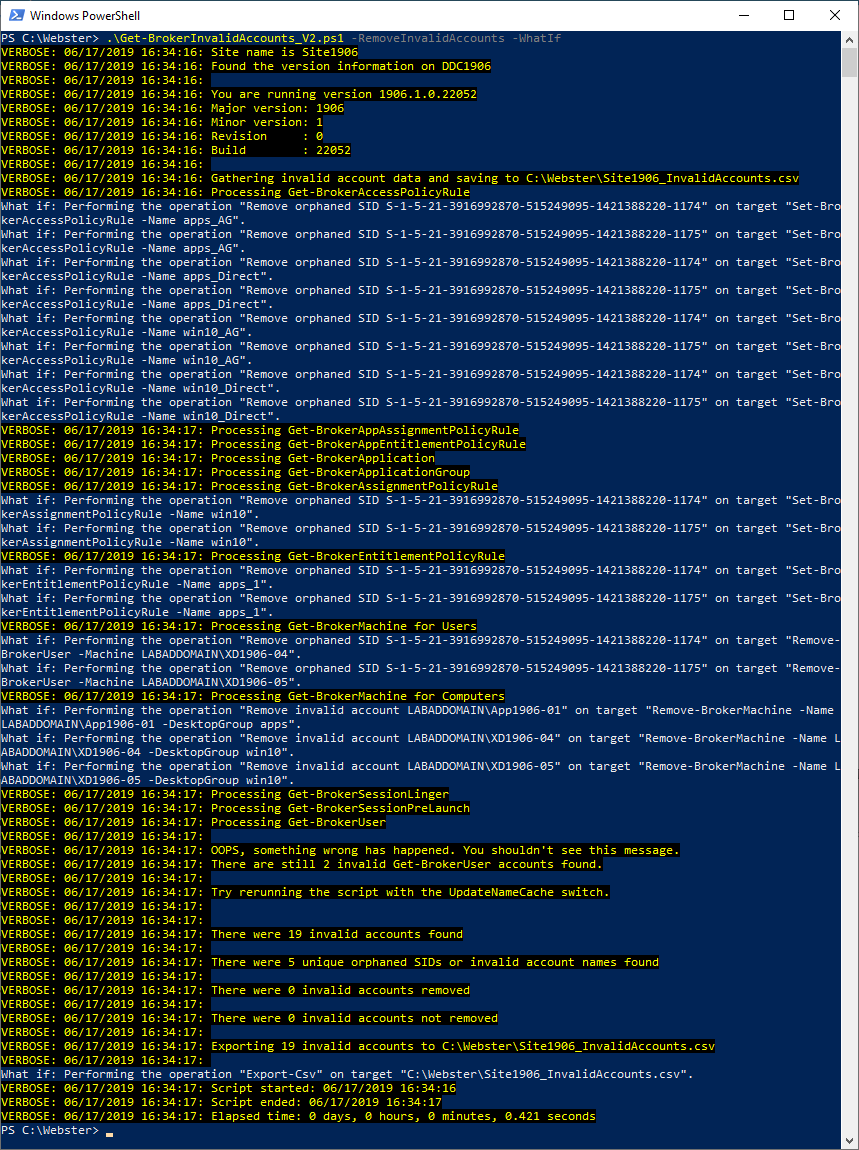Click the "Elapsed time: 0 days" line
The height and width of the screenshot is (1150, 859).
click(x=403, y=1116)
